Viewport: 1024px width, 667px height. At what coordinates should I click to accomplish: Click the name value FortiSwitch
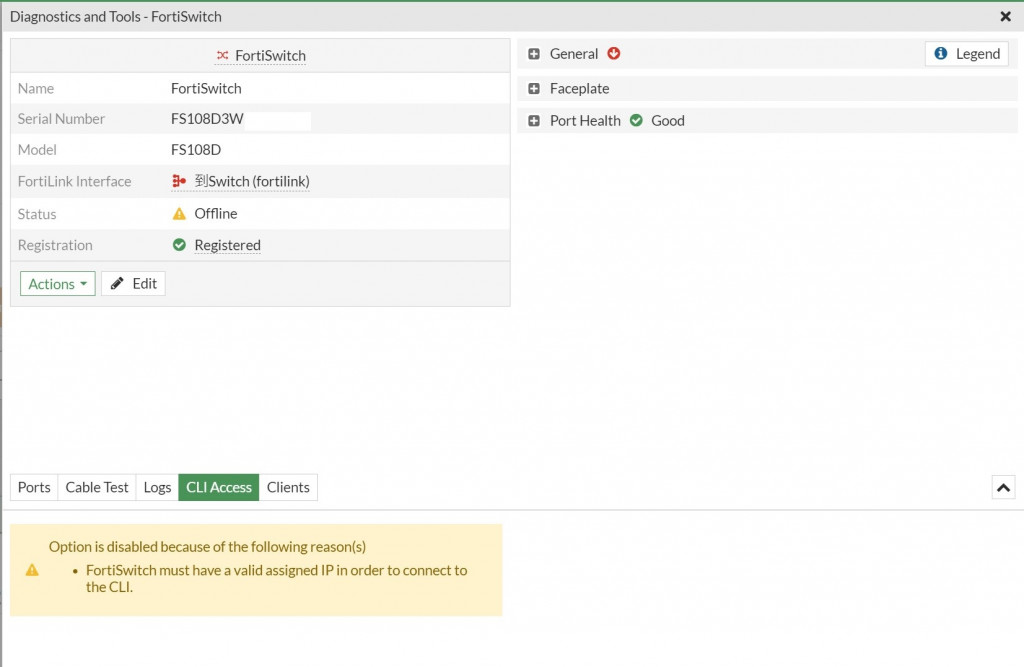[206, 88]
